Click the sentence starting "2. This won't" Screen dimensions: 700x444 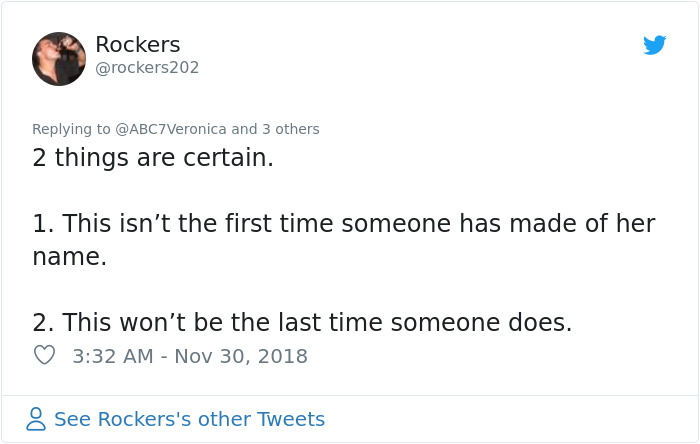click(302, 322)
